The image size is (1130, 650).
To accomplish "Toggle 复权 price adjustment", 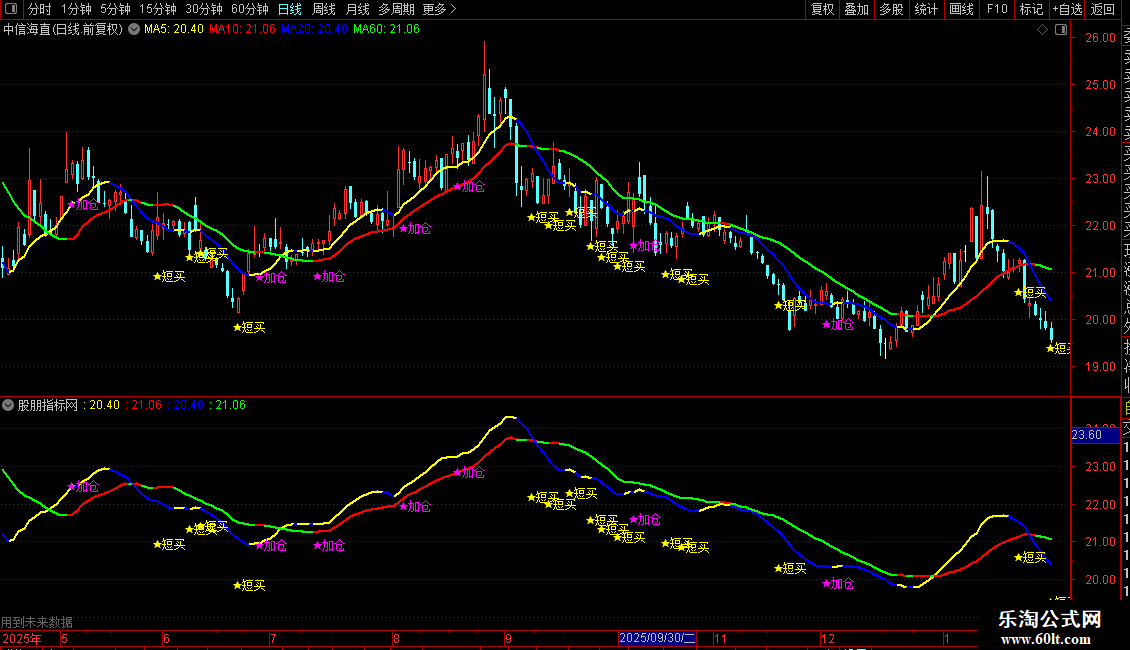I will click(x=822, y=9).
